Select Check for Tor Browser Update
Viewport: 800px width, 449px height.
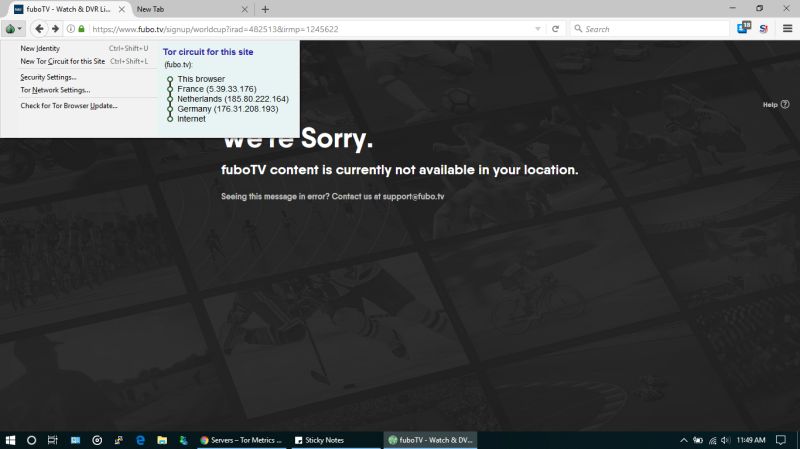click(x=69, y=106)
